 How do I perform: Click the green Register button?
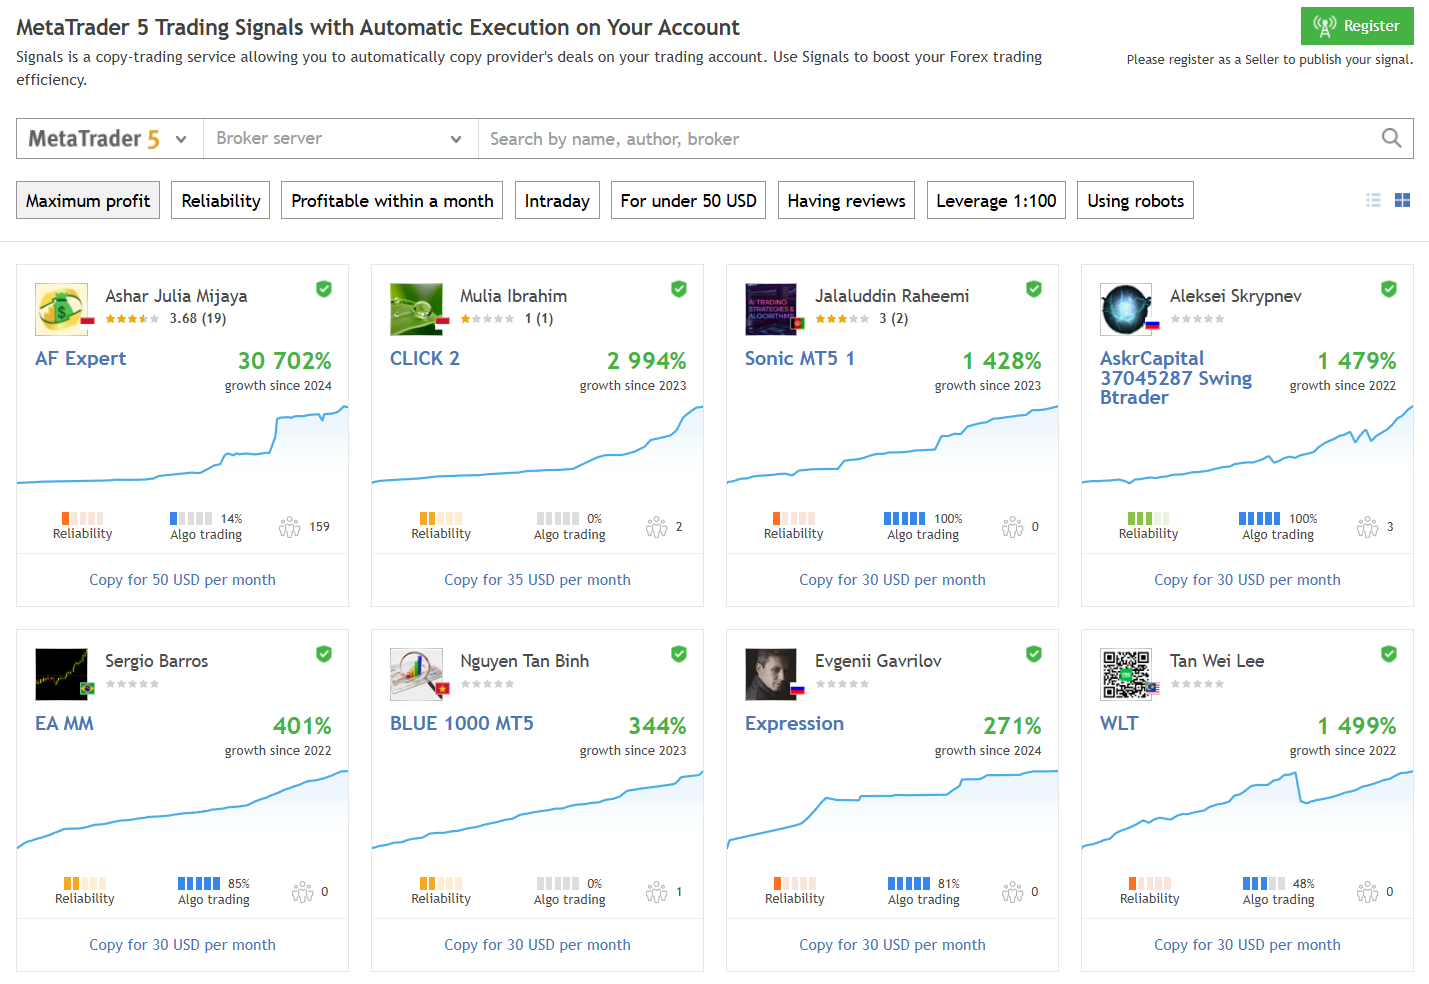pos(1357,26)
